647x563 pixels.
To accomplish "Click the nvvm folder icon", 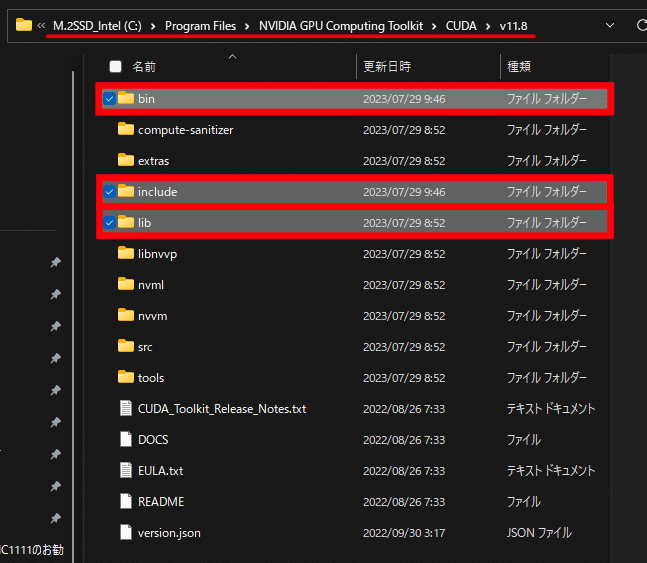I will tap(126, 315).
